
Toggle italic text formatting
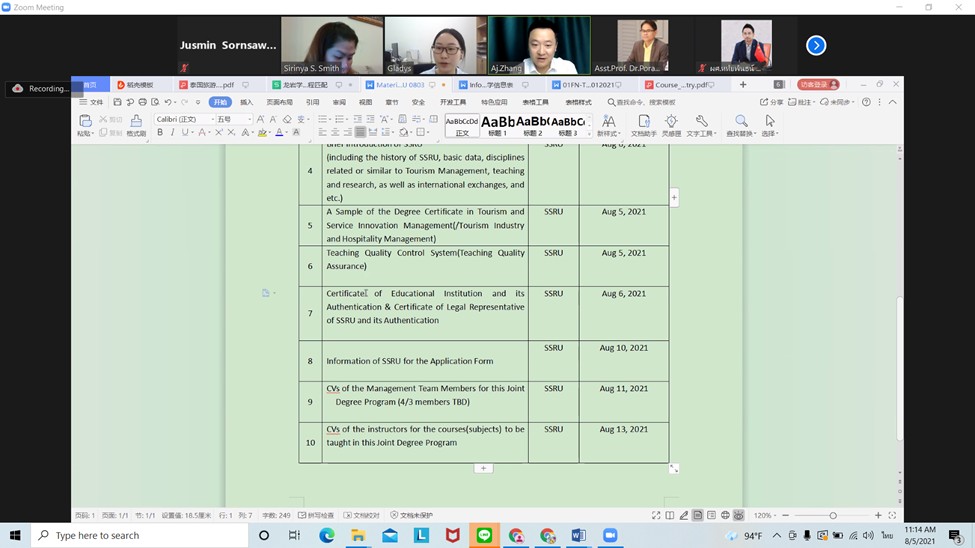point(172,133)
